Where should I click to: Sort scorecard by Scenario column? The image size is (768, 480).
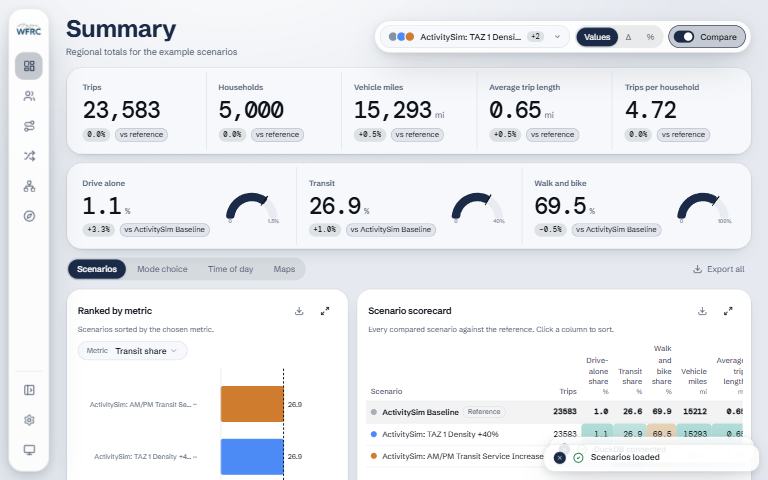click(x=386, y=391)
